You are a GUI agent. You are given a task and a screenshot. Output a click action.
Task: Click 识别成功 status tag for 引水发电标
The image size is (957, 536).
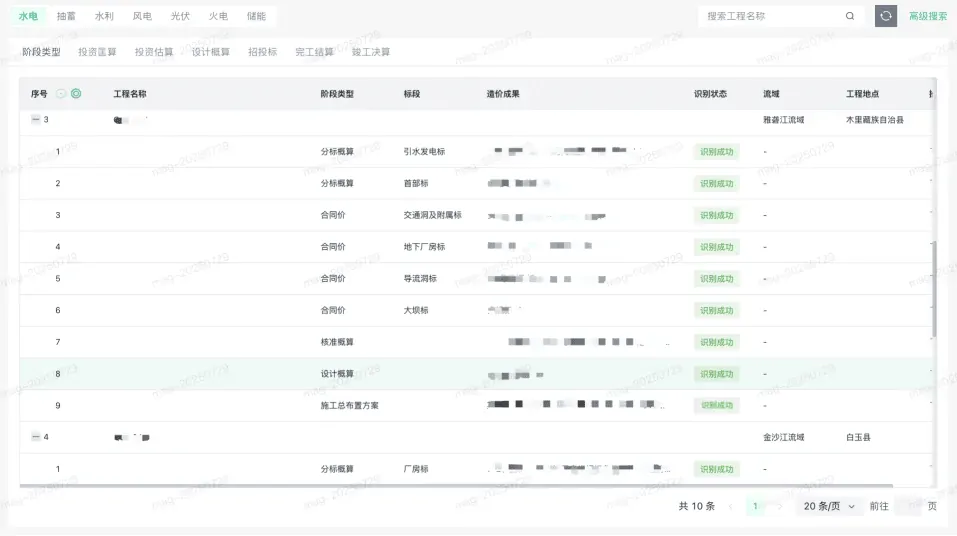[716, 152]
